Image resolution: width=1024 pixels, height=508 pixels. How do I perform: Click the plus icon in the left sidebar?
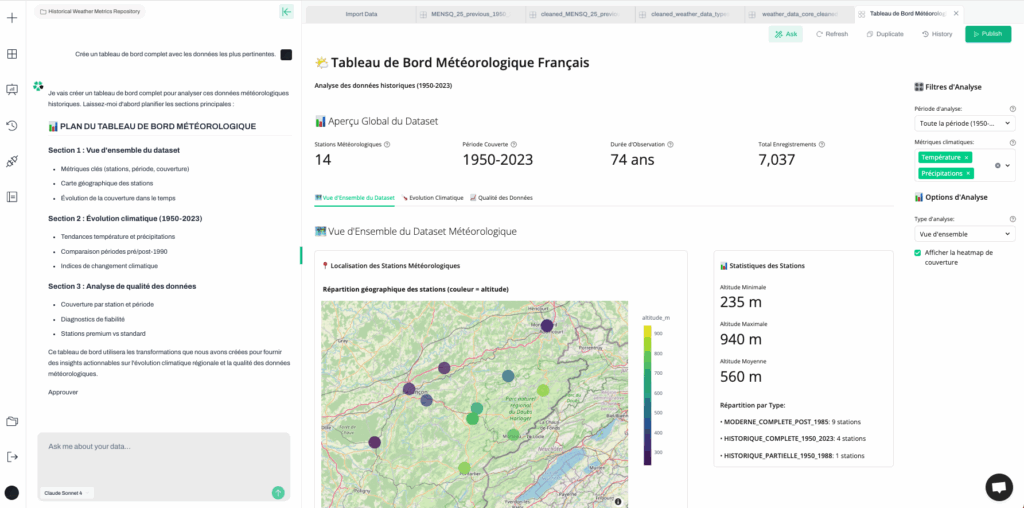[x=12, y=18]
